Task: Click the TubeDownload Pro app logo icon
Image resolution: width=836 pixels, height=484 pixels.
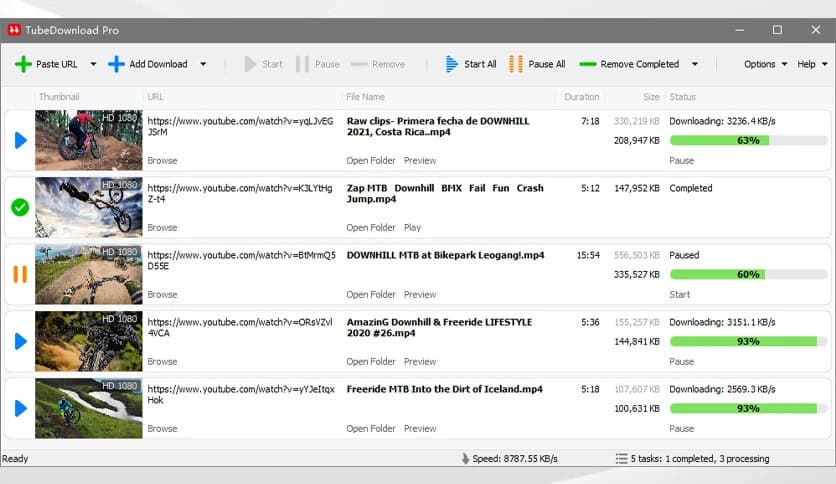Action: click(x=14, y=30)
